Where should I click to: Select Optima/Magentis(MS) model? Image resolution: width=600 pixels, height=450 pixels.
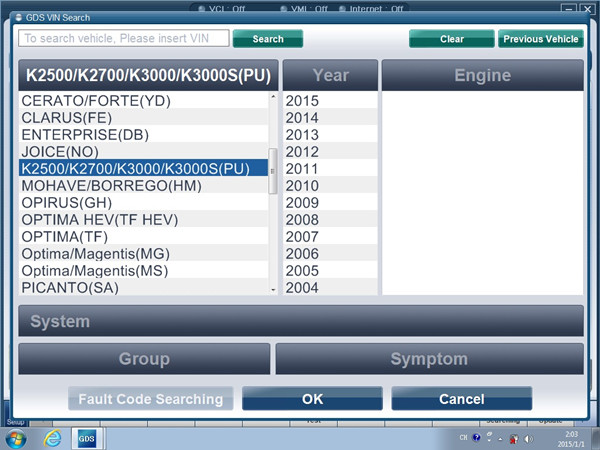pos(143,271)
